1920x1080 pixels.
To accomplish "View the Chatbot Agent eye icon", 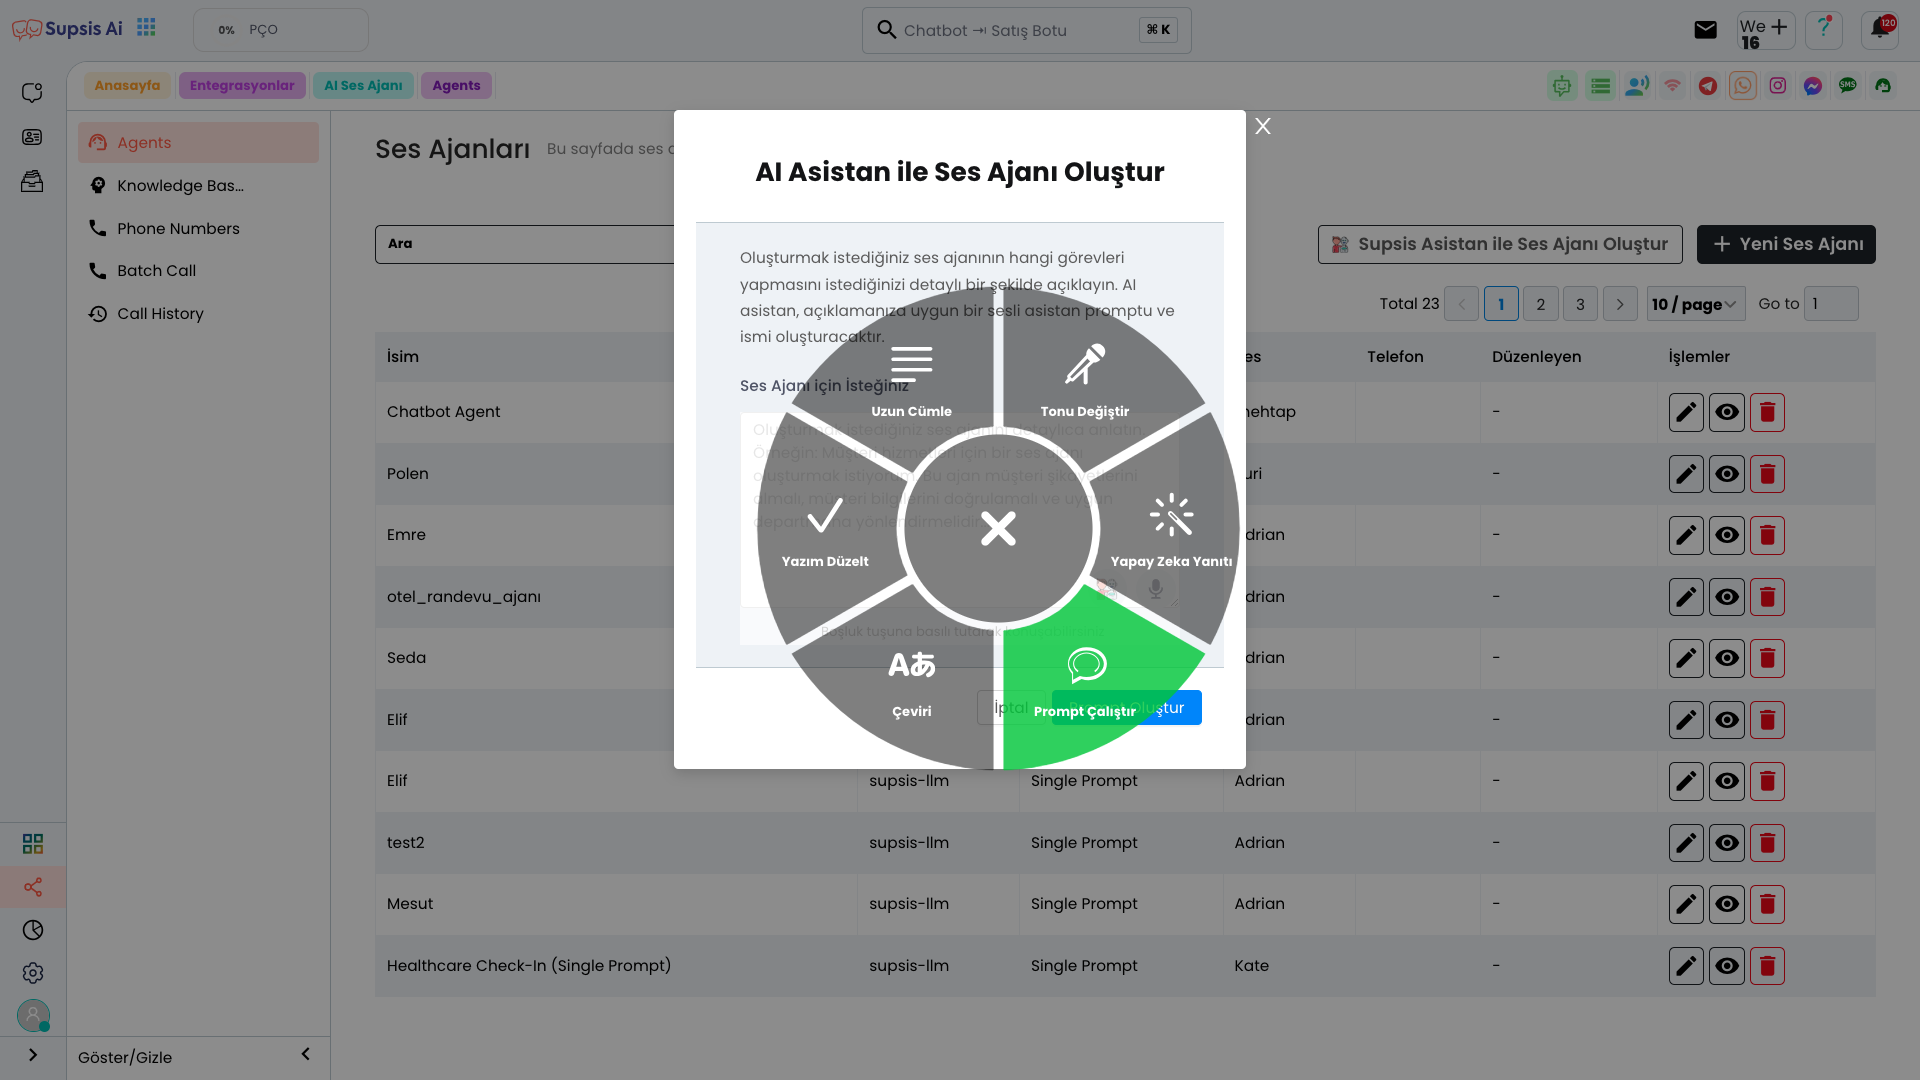I will point(1727,412).
